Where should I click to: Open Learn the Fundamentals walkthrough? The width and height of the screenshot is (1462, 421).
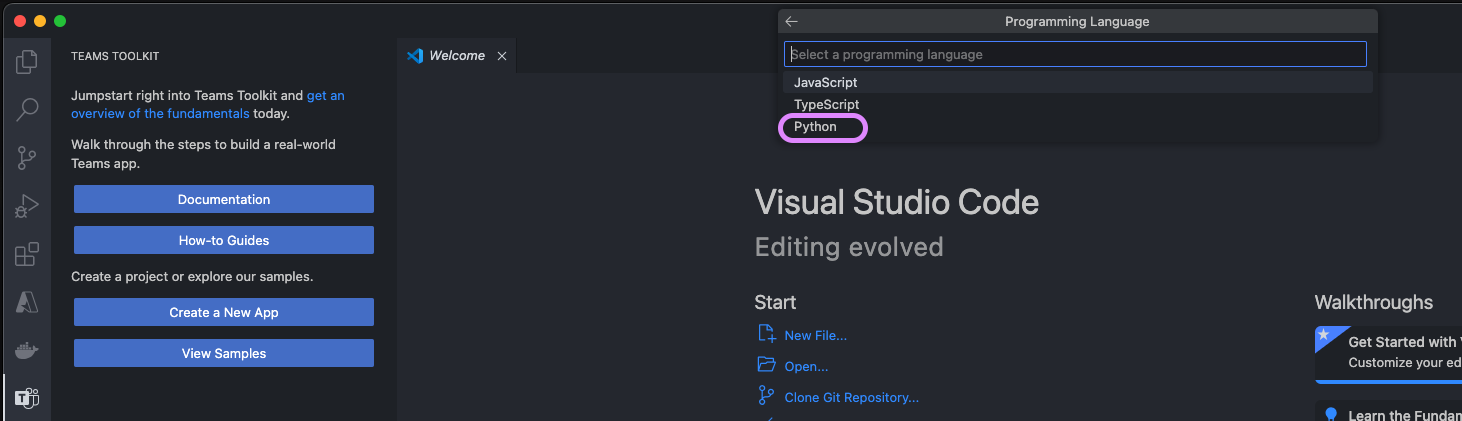[x=1388, y=412]
